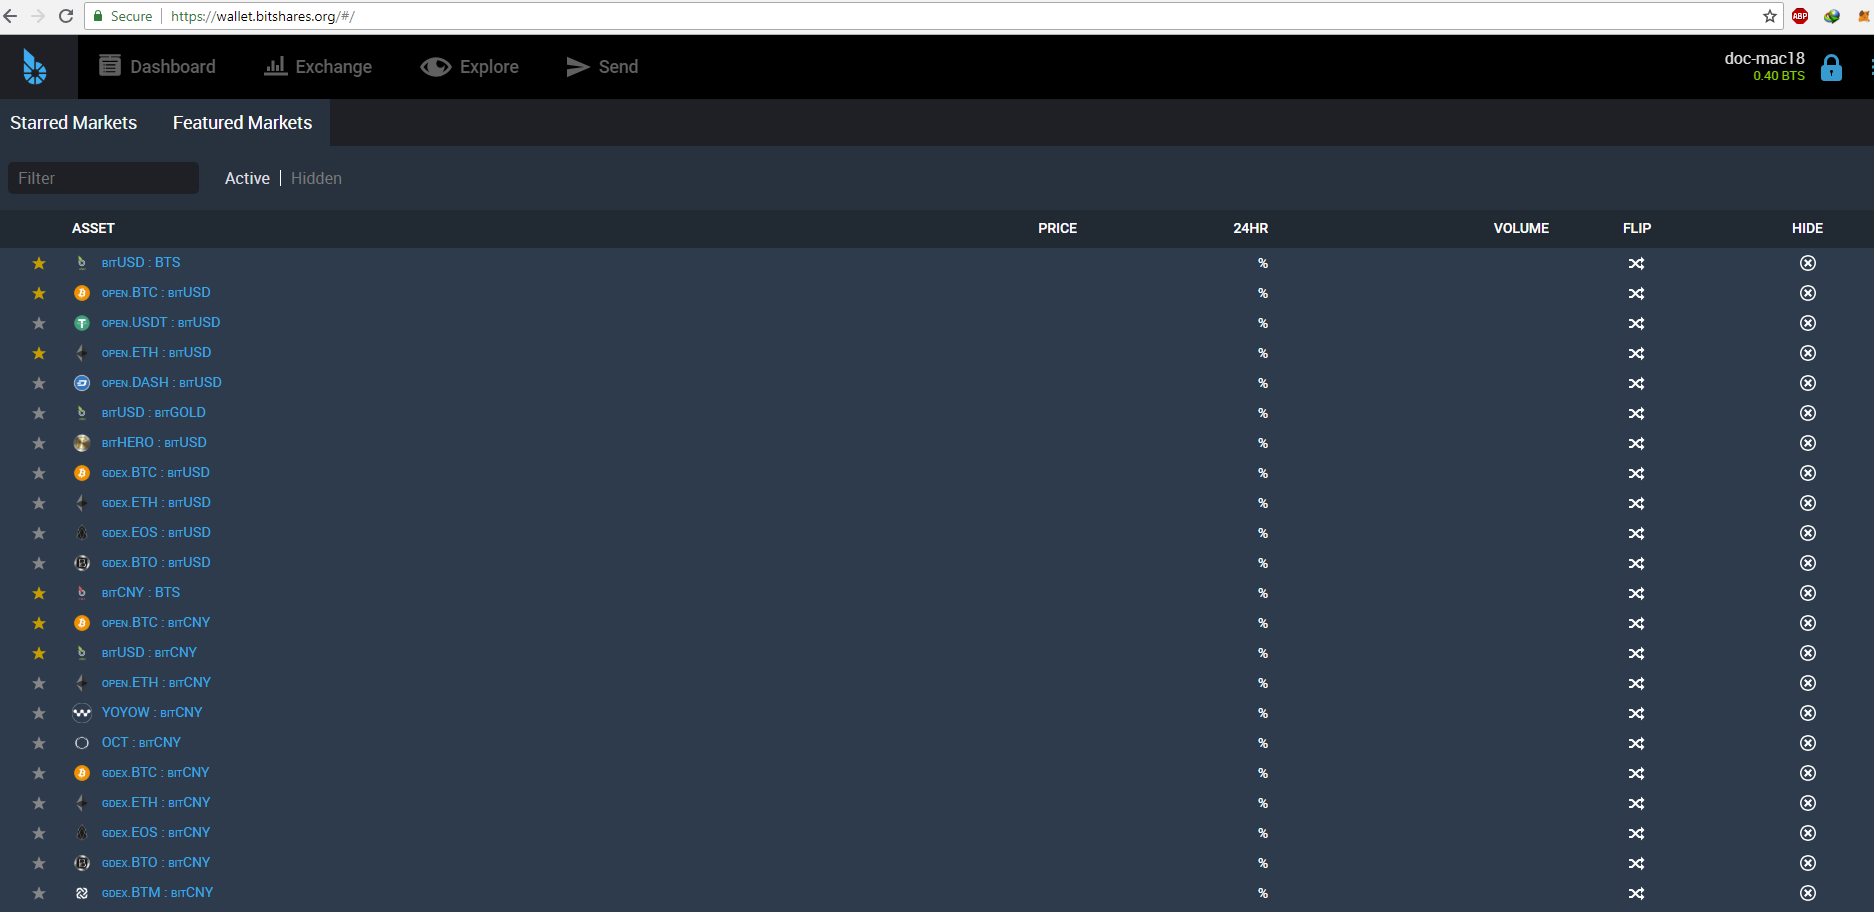Open the doc-mac18 account name
Screen dimensions: 1874x912
(x=1764, y=58)
